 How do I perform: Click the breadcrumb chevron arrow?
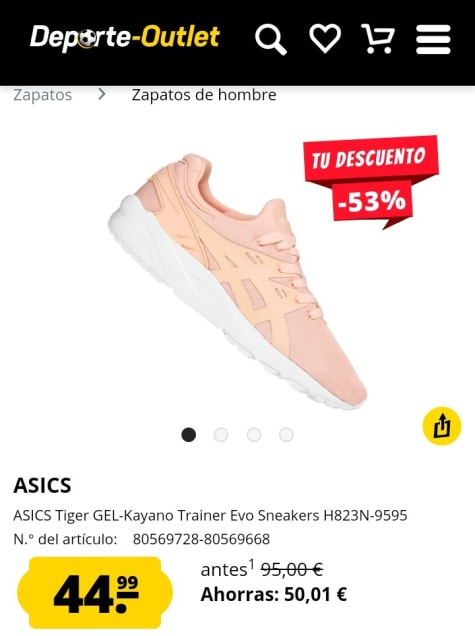pos(102,95)
